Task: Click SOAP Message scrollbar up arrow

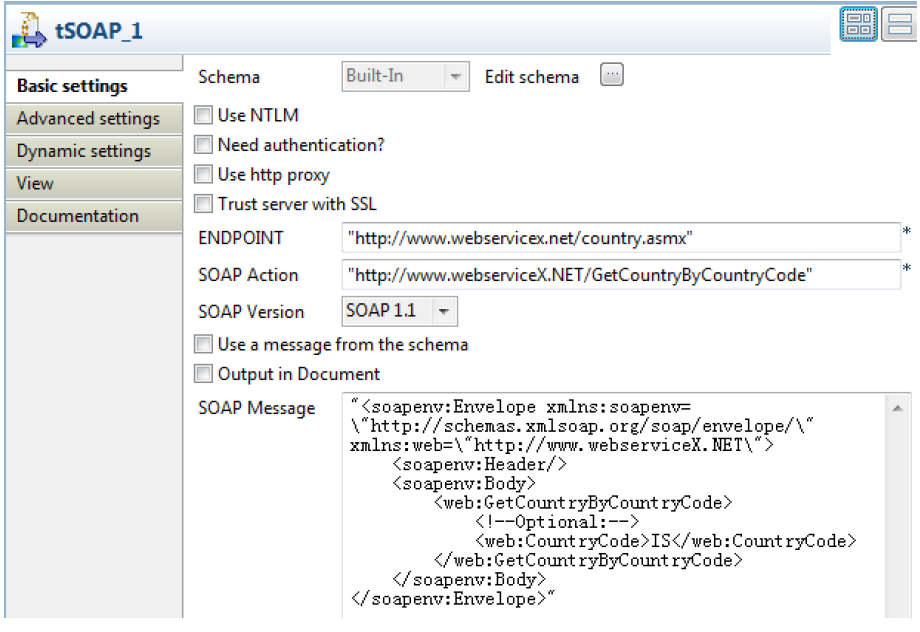Action: point(896,409)
